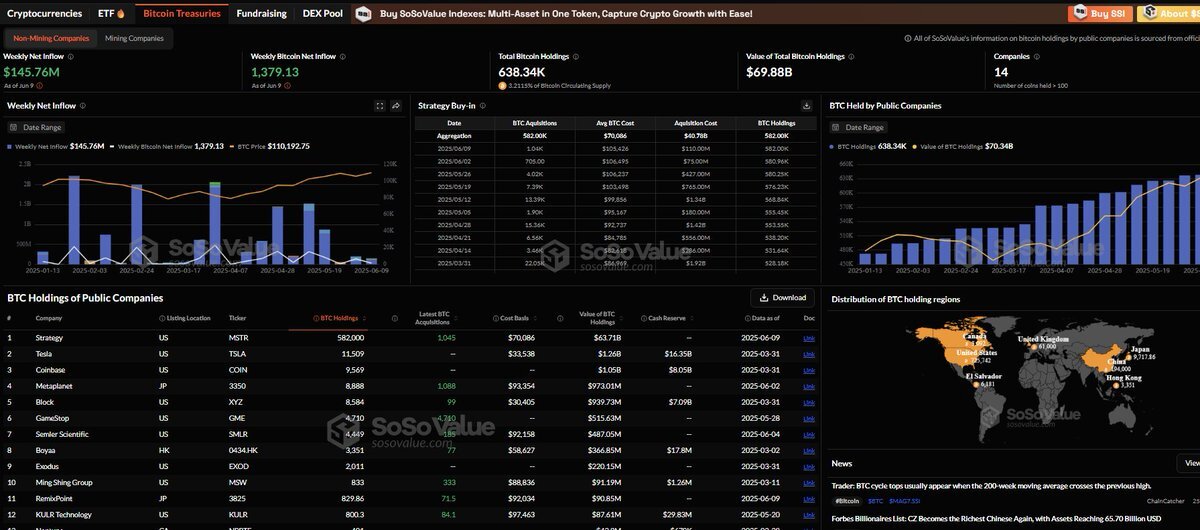This screenshot has height=530, width=1200.
Task: Open info tooltip next to Weekly Net Inflow stat
Action: (x=70, y=57)
